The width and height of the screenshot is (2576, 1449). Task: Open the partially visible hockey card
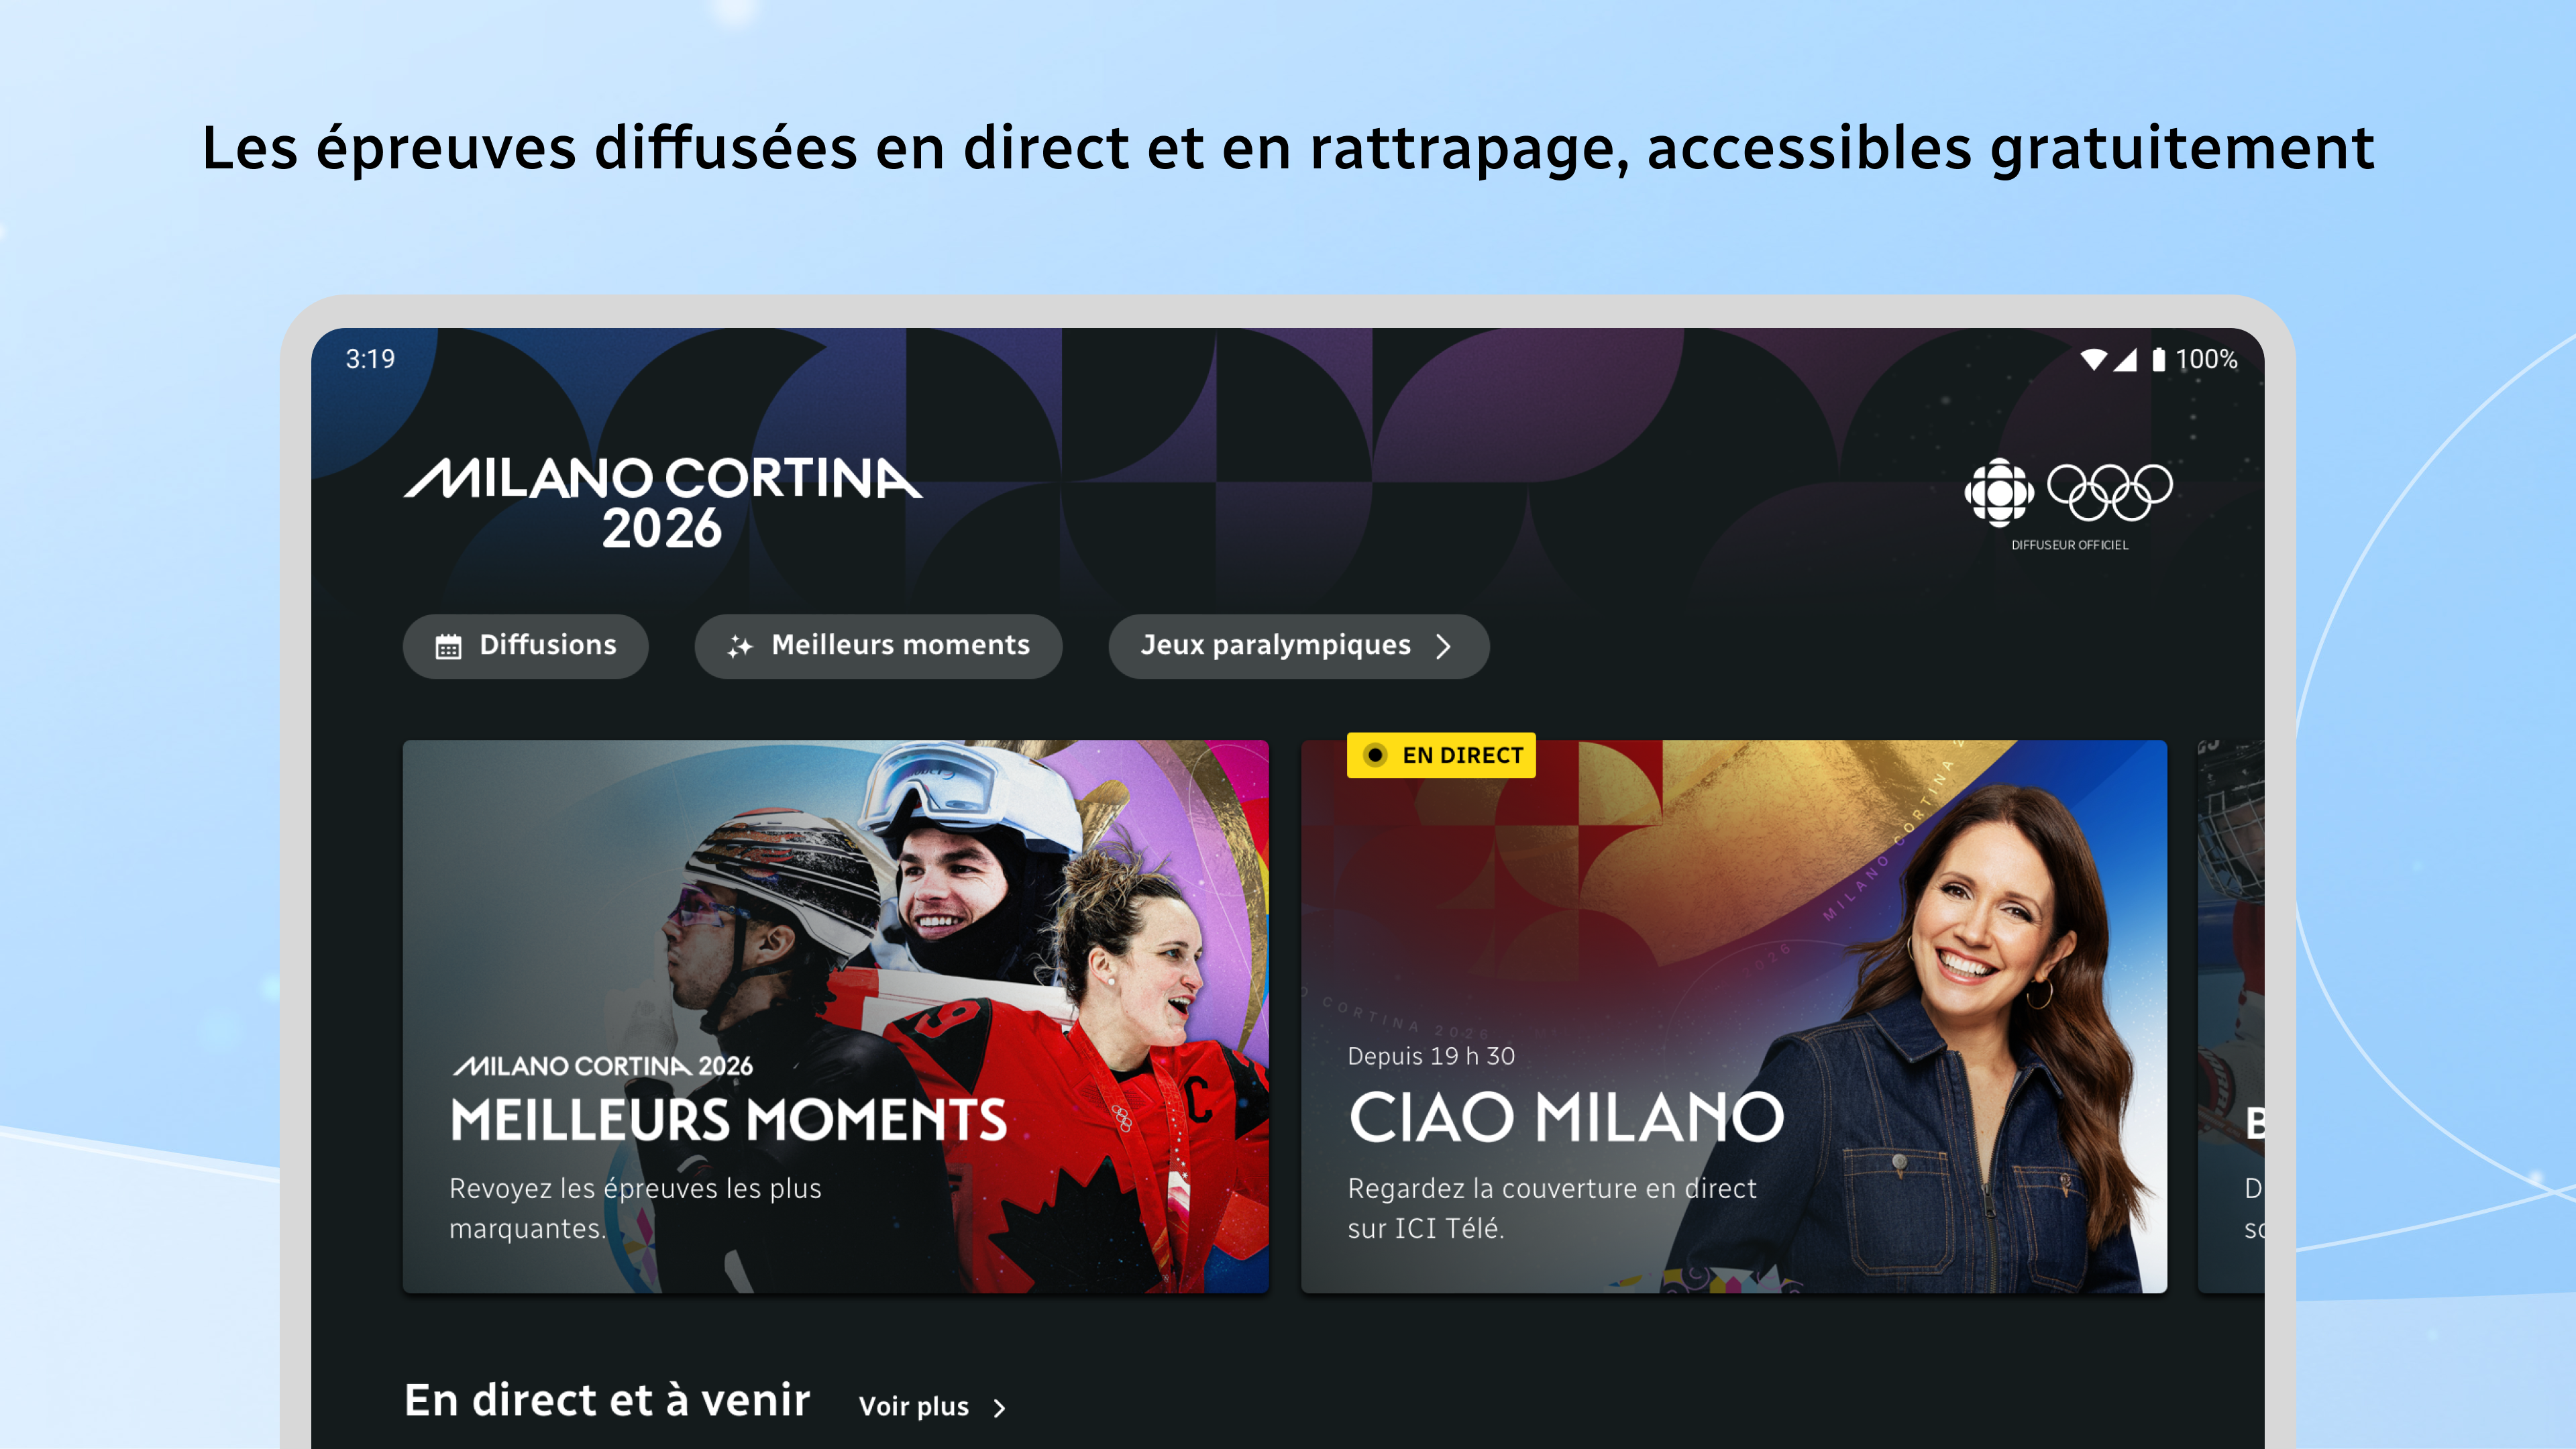pos(2230,1016)
